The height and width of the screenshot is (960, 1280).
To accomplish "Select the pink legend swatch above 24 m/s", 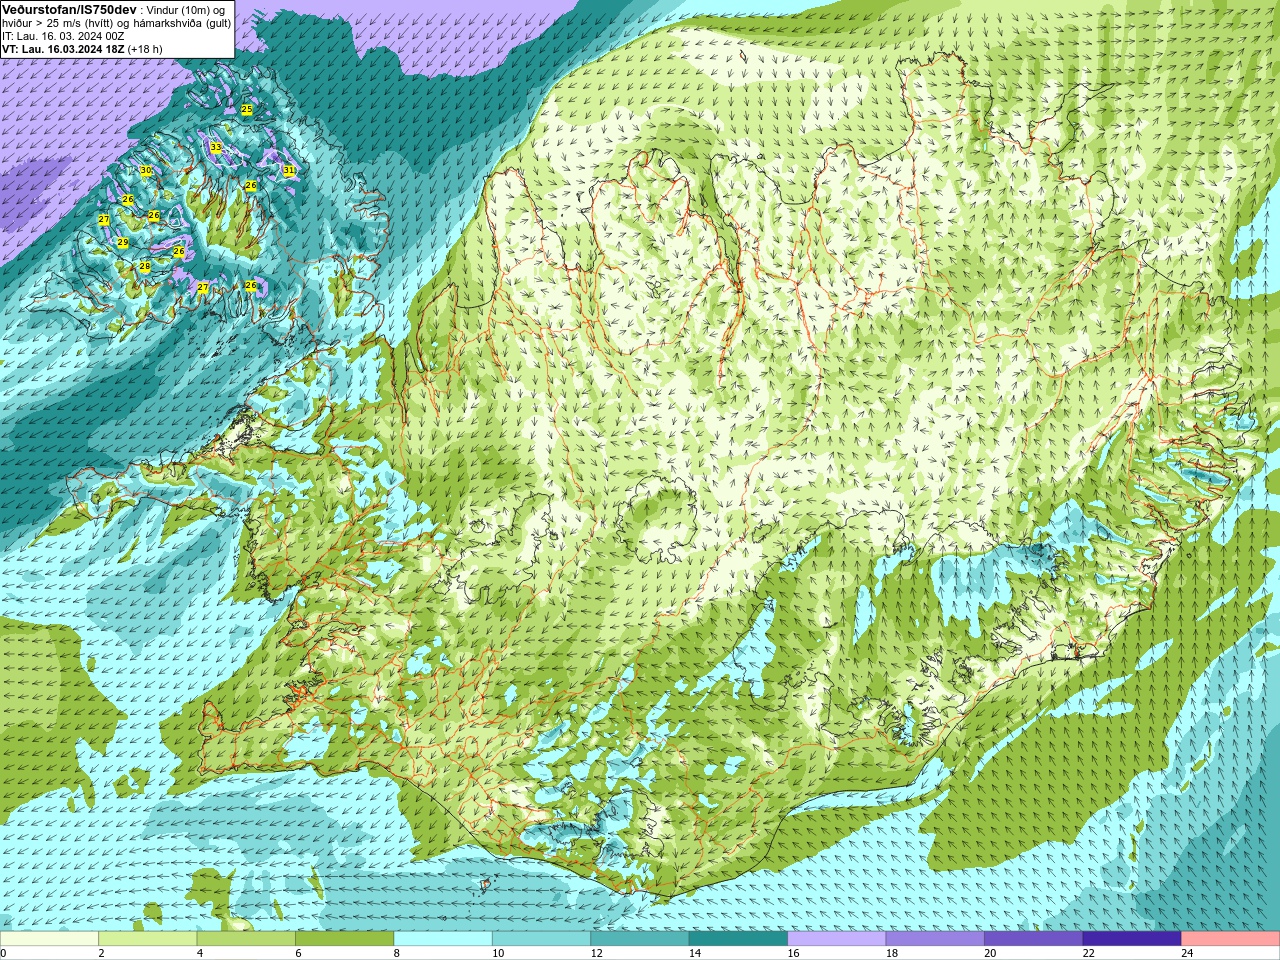I will click(1231, 939).
